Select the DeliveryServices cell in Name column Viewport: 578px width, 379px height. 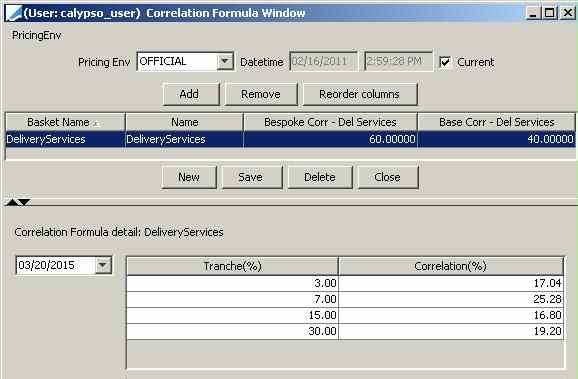pos(184,139)
